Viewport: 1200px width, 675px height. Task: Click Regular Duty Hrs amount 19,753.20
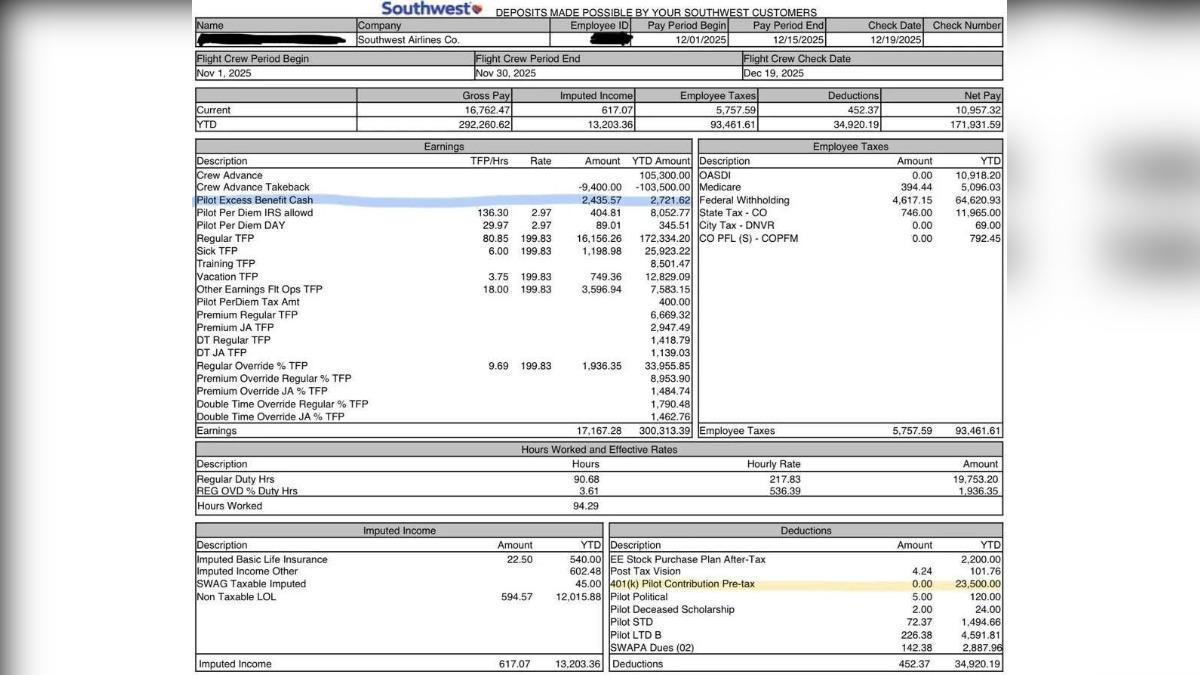click(x=977, y=480)
